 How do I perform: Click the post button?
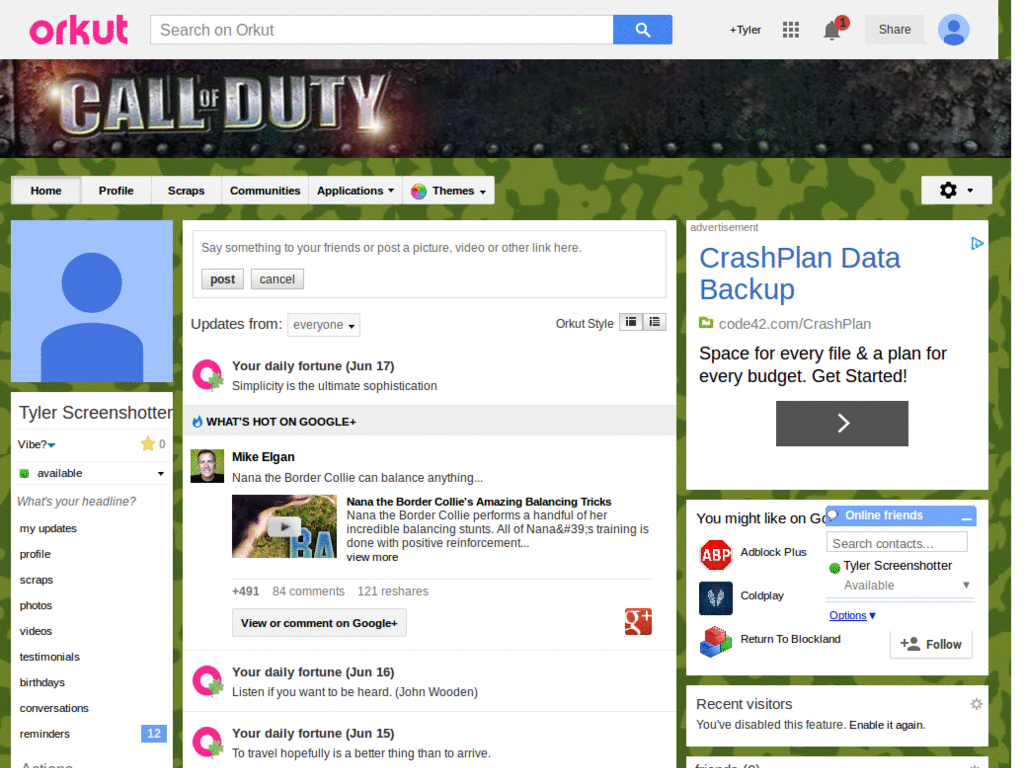point(223,279)
